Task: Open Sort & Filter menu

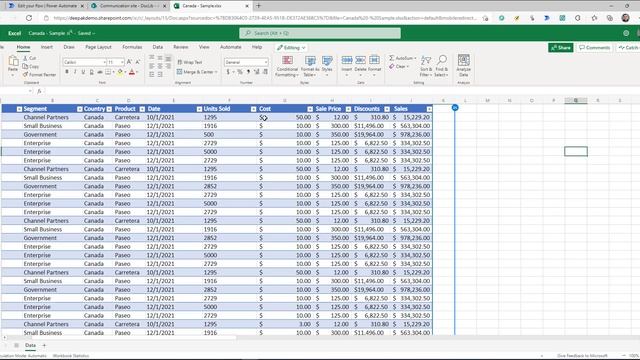Action: (x=425, y=66)
